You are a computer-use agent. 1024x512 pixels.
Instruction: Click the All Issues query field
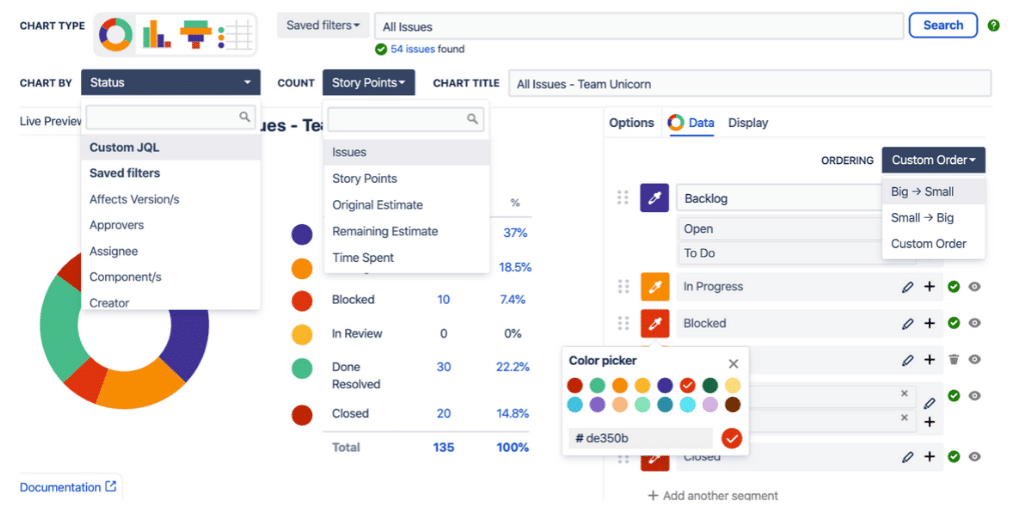pos(639,27)
